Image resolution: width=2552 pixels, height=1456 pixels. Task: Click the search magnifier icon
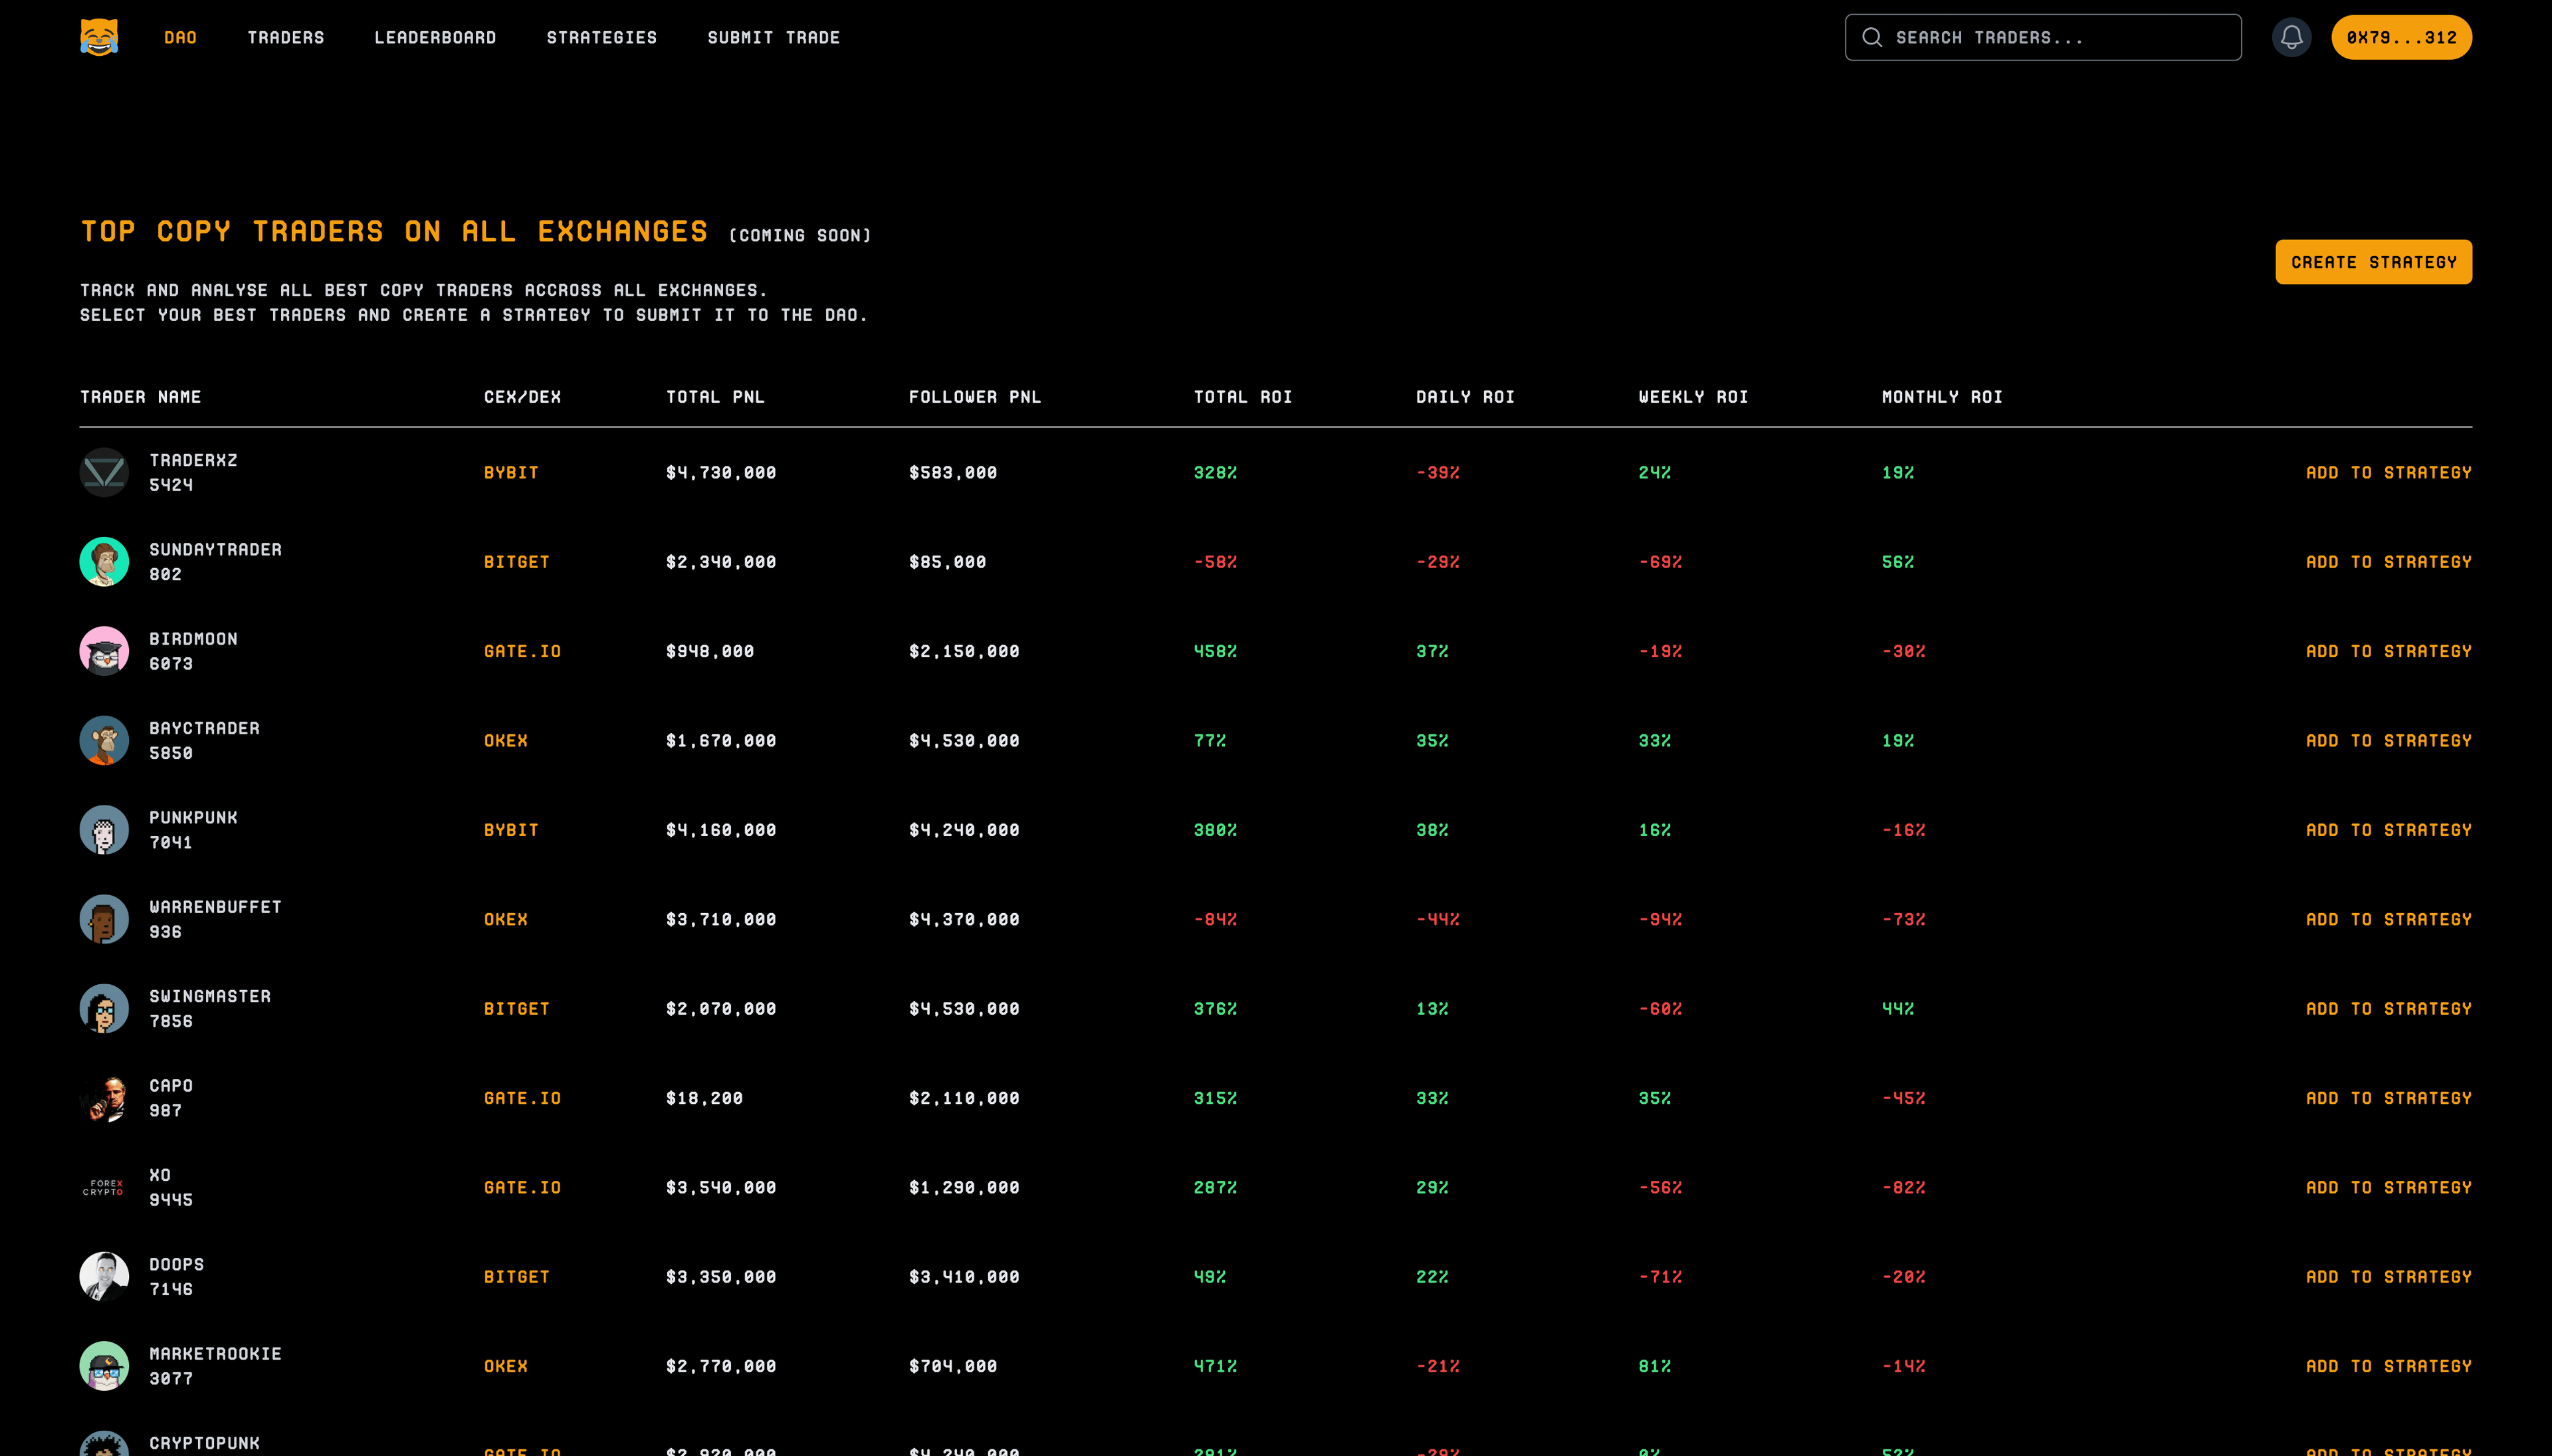1871,37
